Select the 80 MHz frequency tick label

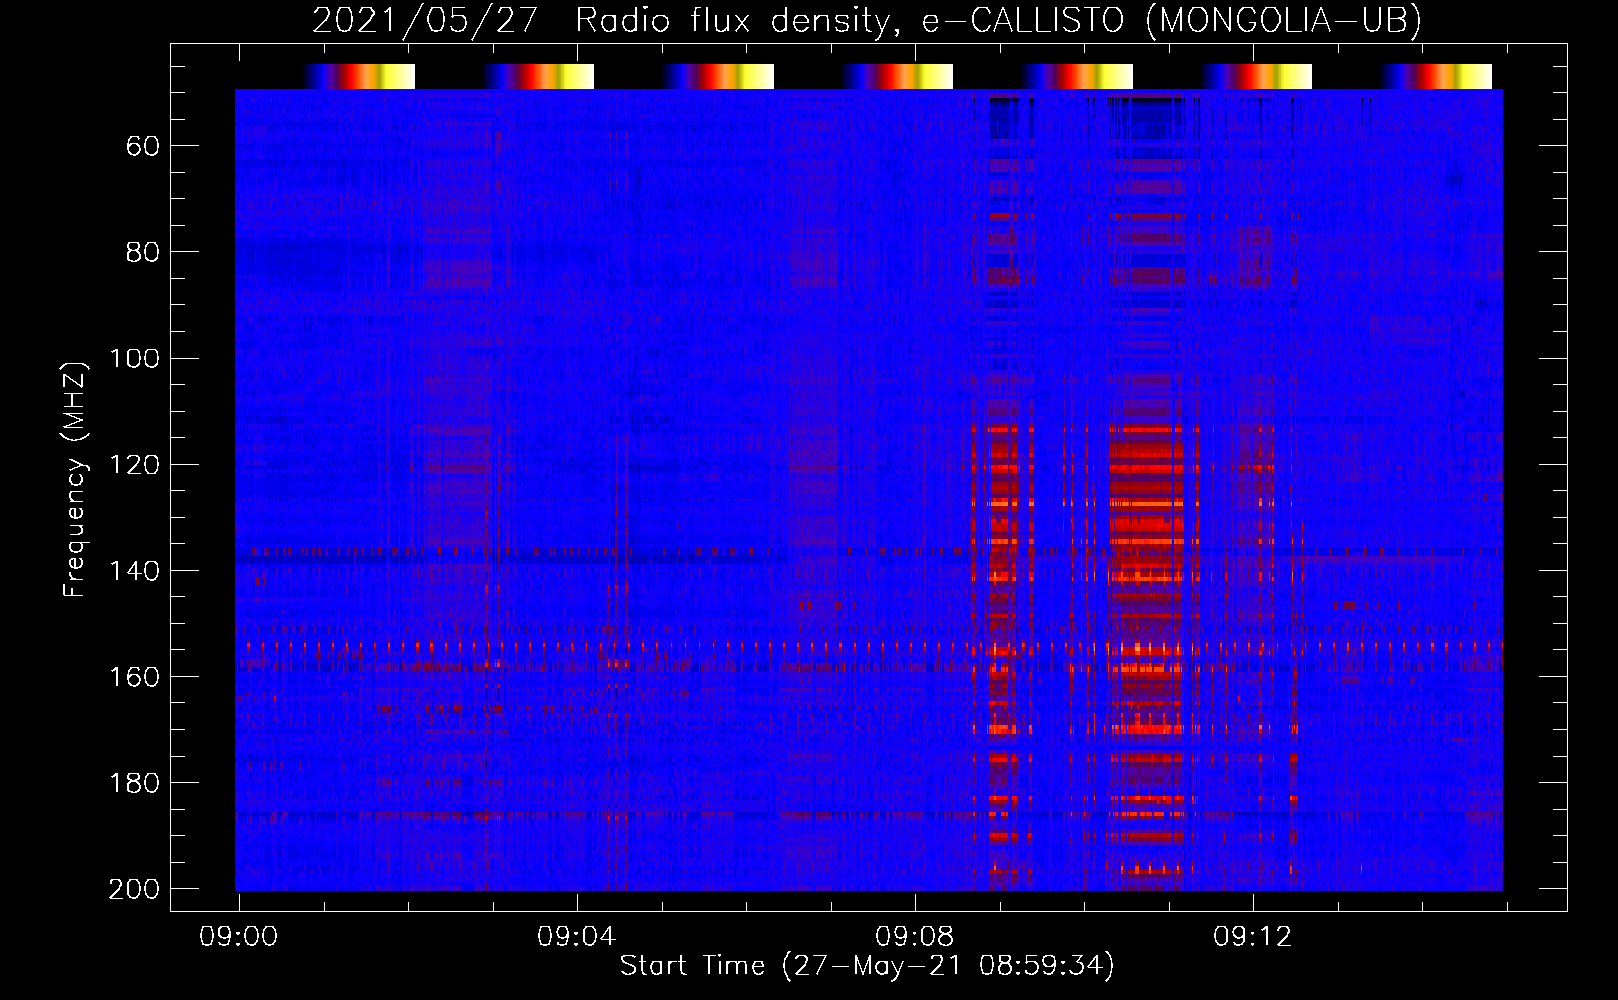tap(143, 252)
